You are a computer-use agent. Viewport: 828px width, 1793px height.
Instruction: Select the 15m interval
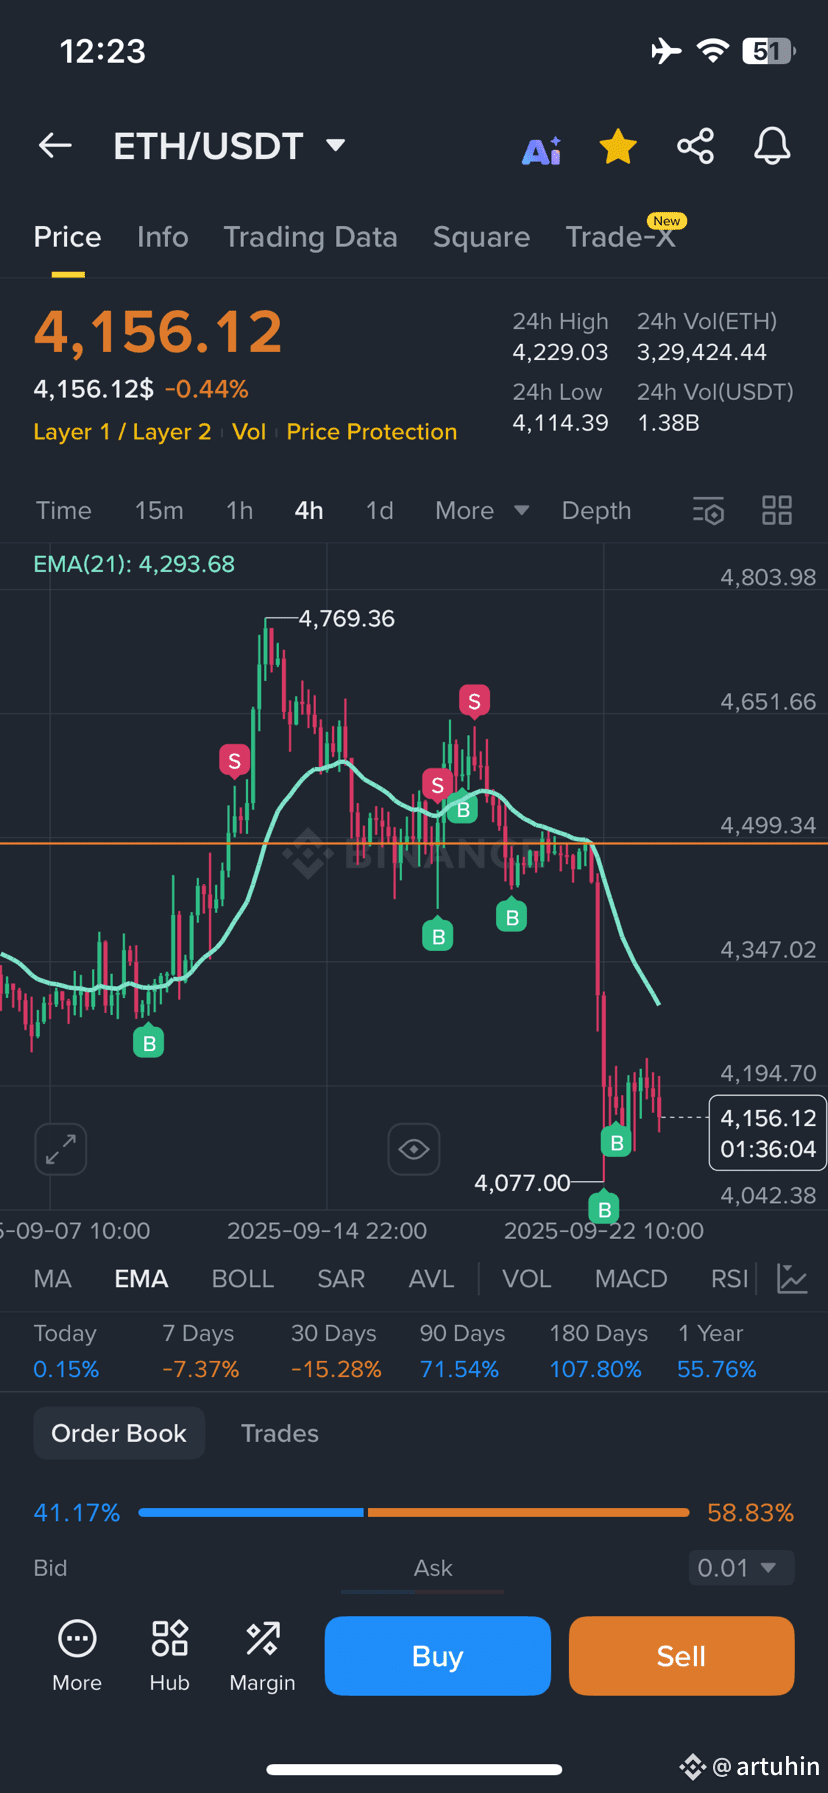click(x=159, y=511)
